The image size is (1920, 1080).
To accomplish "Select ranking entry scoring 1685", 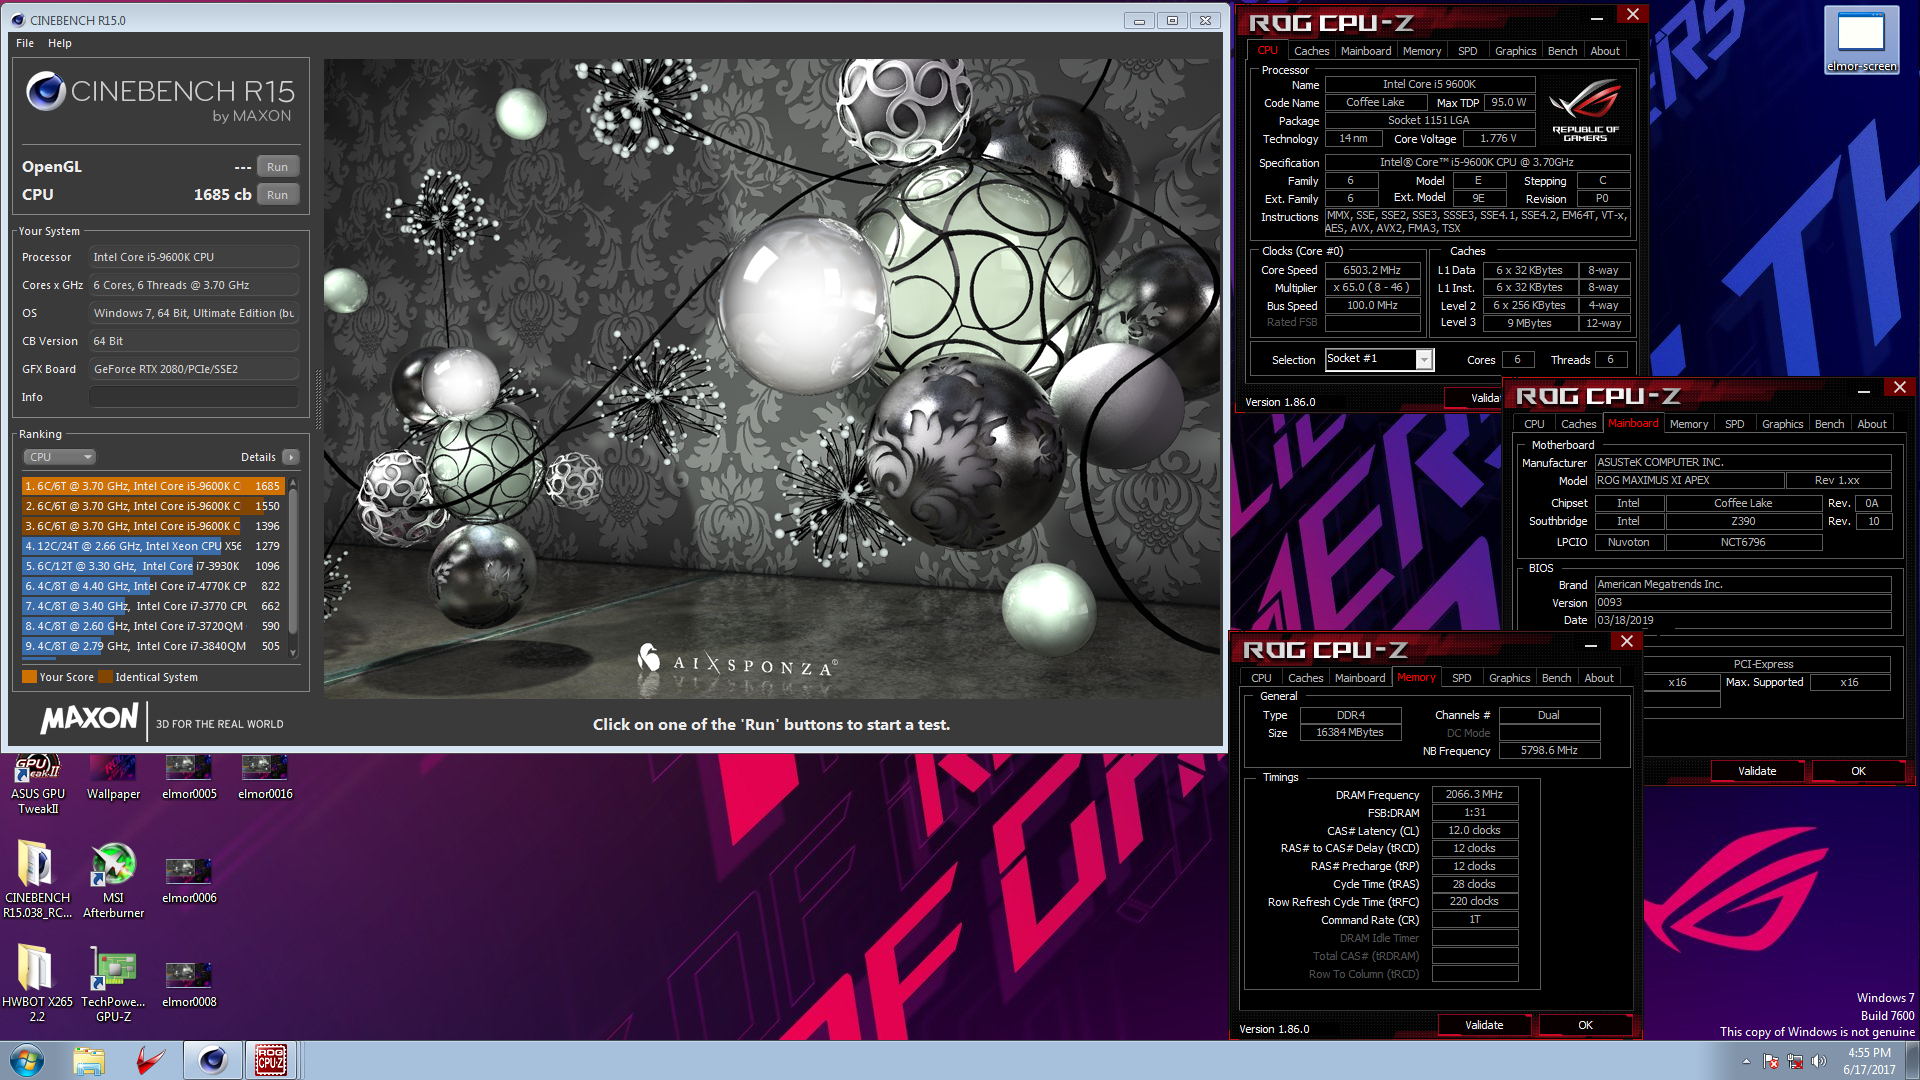I will click(154, 486).
